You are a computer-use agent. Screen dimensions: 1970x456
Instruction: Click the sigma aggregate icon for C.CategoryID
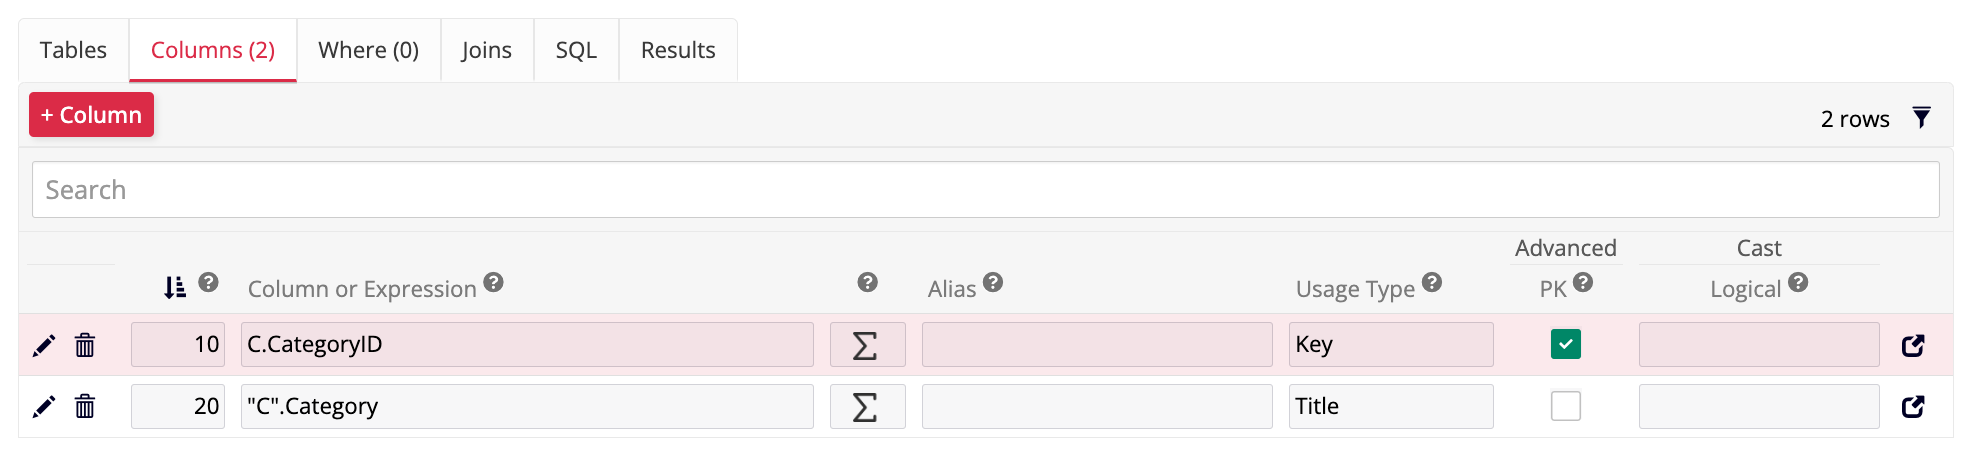(x=866, y=345)
